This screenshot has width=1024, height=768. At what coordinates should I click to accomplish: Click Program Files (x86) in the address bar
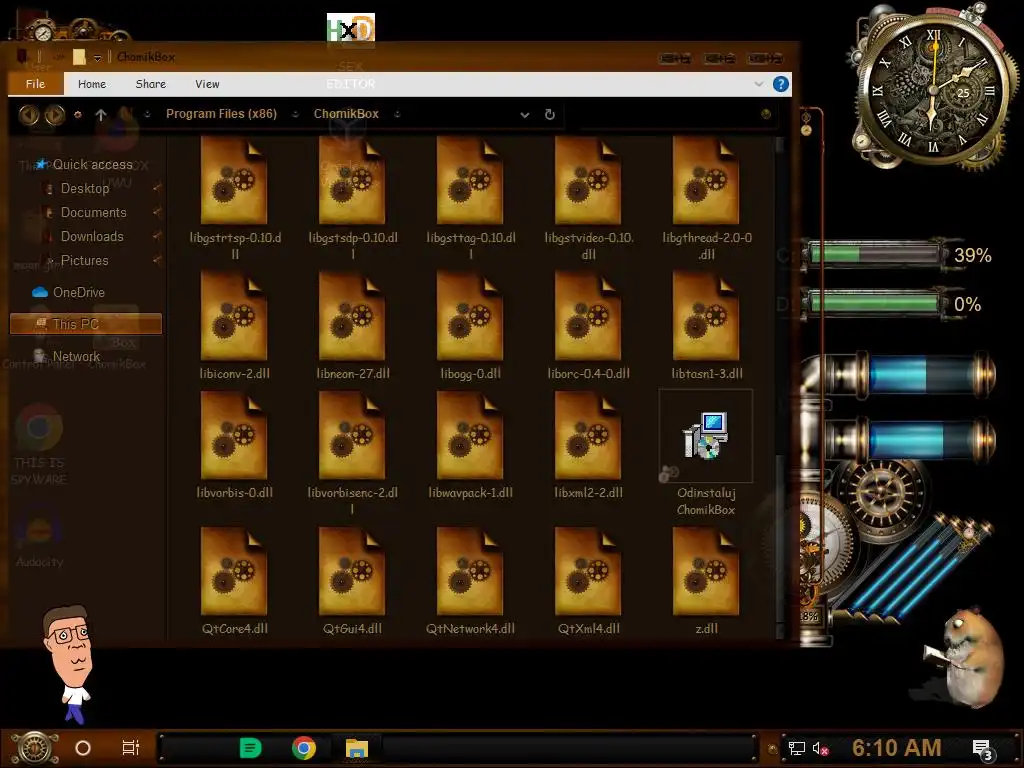(x=221, y=114)
